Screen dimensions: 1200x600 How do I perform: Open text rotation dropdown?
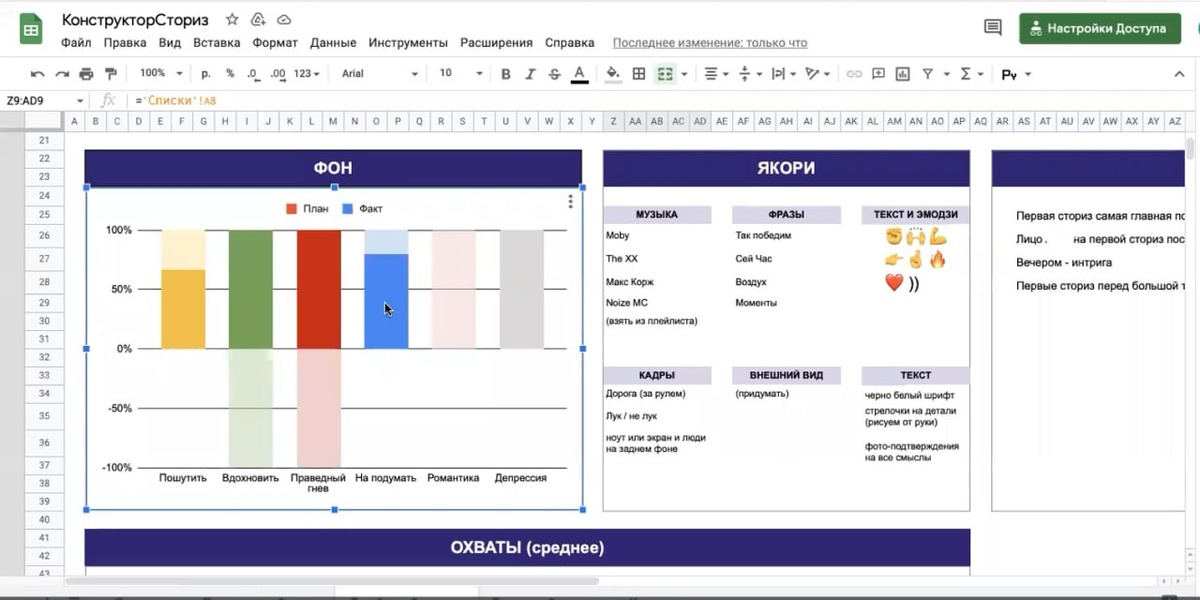818,74
